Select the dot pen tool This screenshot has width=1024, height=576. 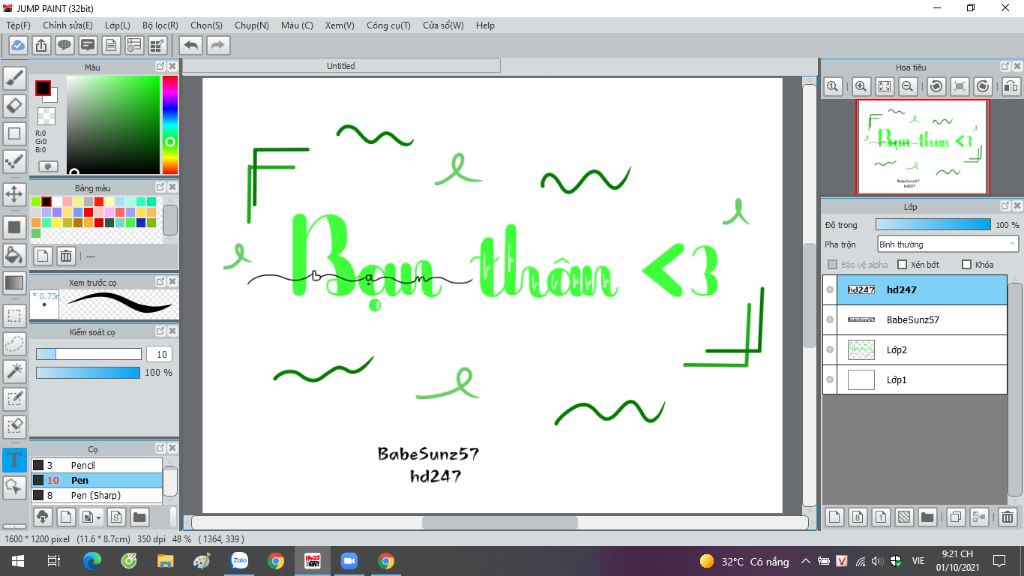(x=14, y=161)
